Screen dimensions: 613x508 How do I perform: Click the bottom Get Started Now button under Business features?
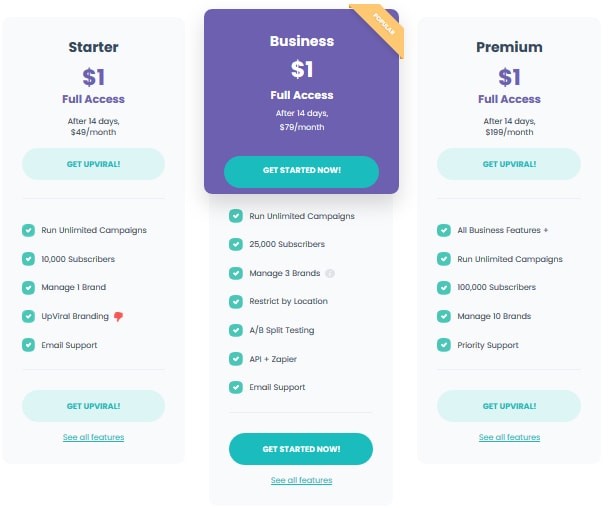pyautogui.click(x=301, y=449)
